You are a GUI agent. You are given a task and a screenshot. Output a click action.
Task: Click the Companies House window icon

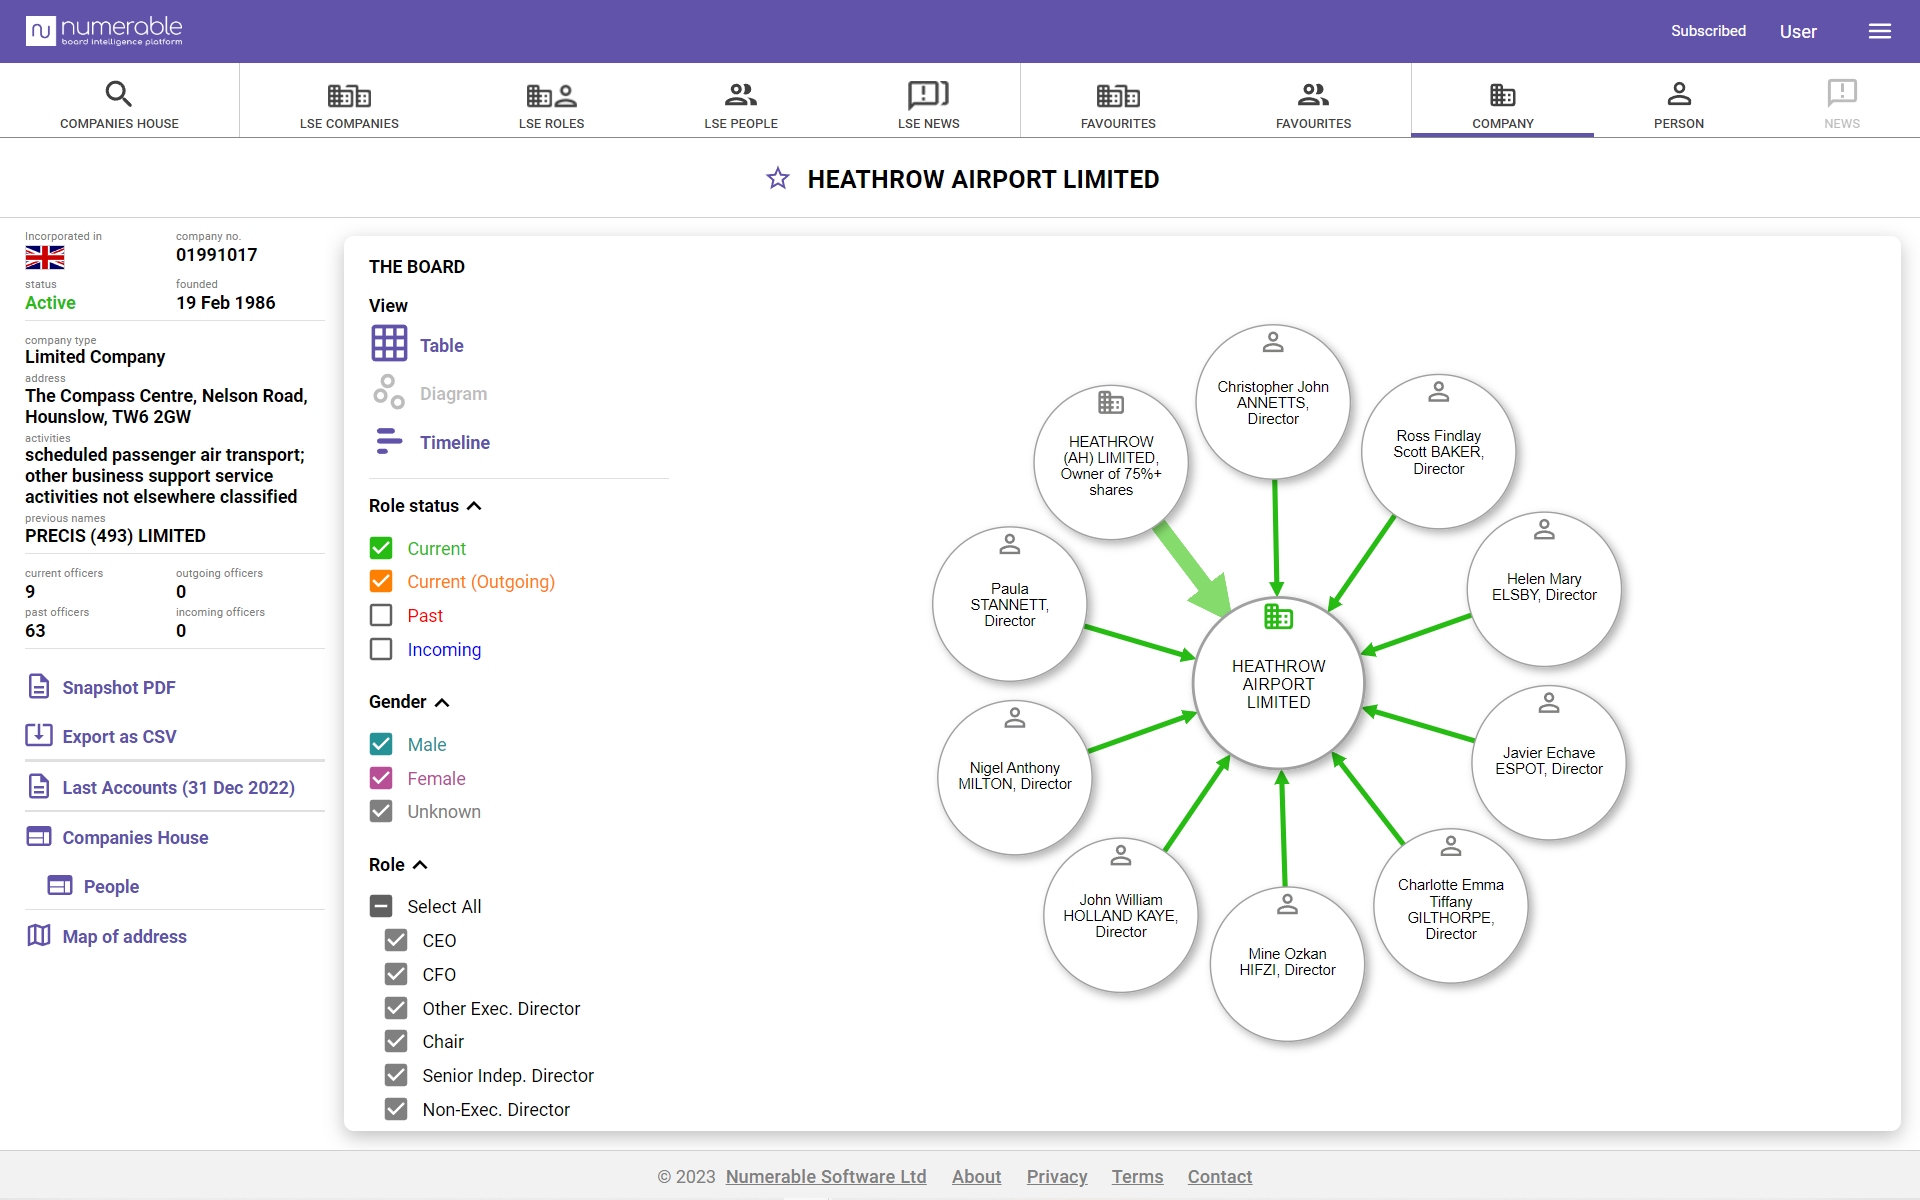pyautogui.click(x=39, y=836)
